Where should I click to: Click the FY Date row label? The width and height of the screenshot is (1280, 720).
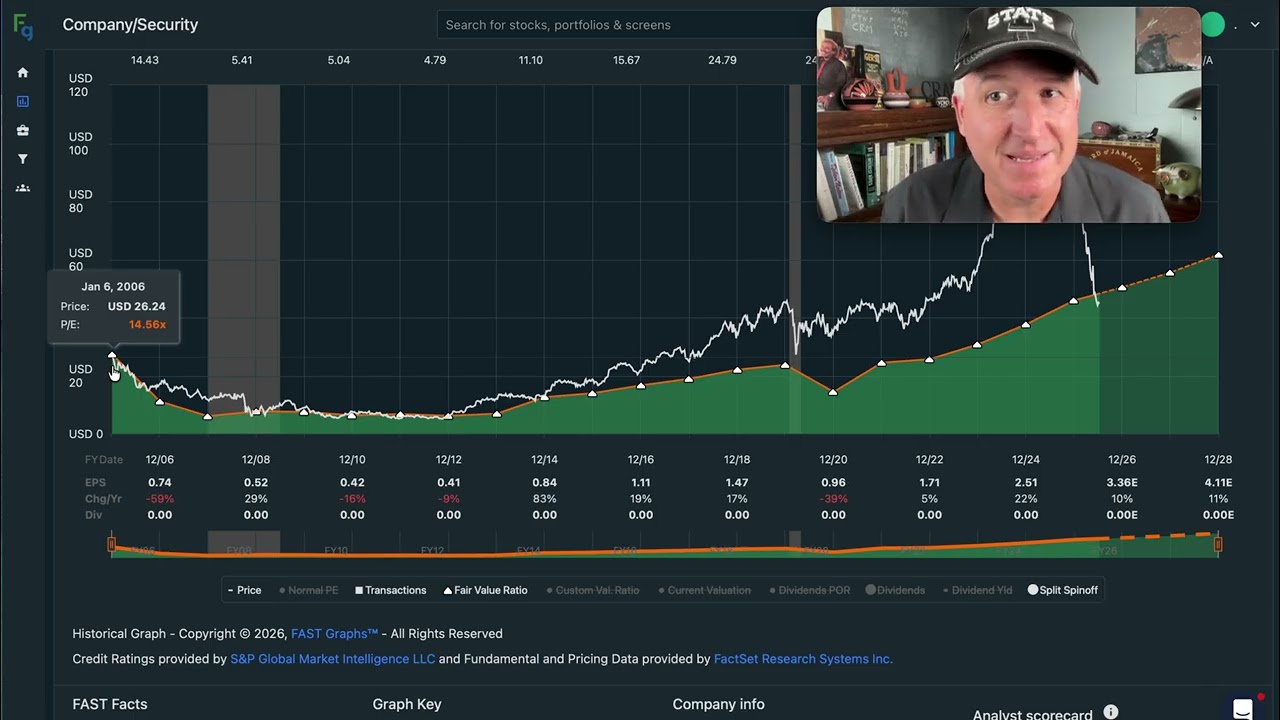104,460
